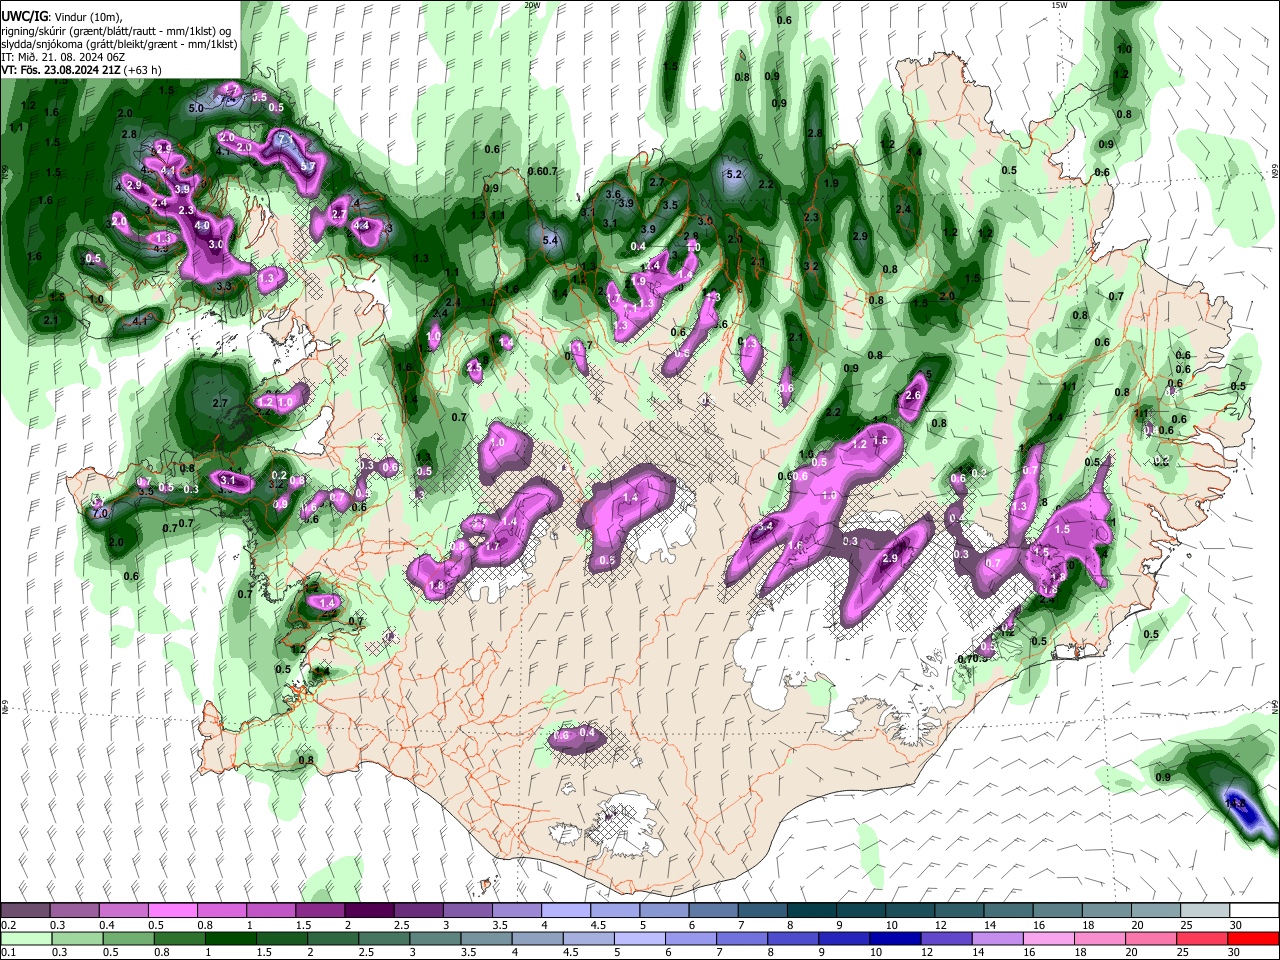Pick the rain legend swatch between 25 and 30
1280x960 pixels.
pyautogui.click(x=1201, y=938)
